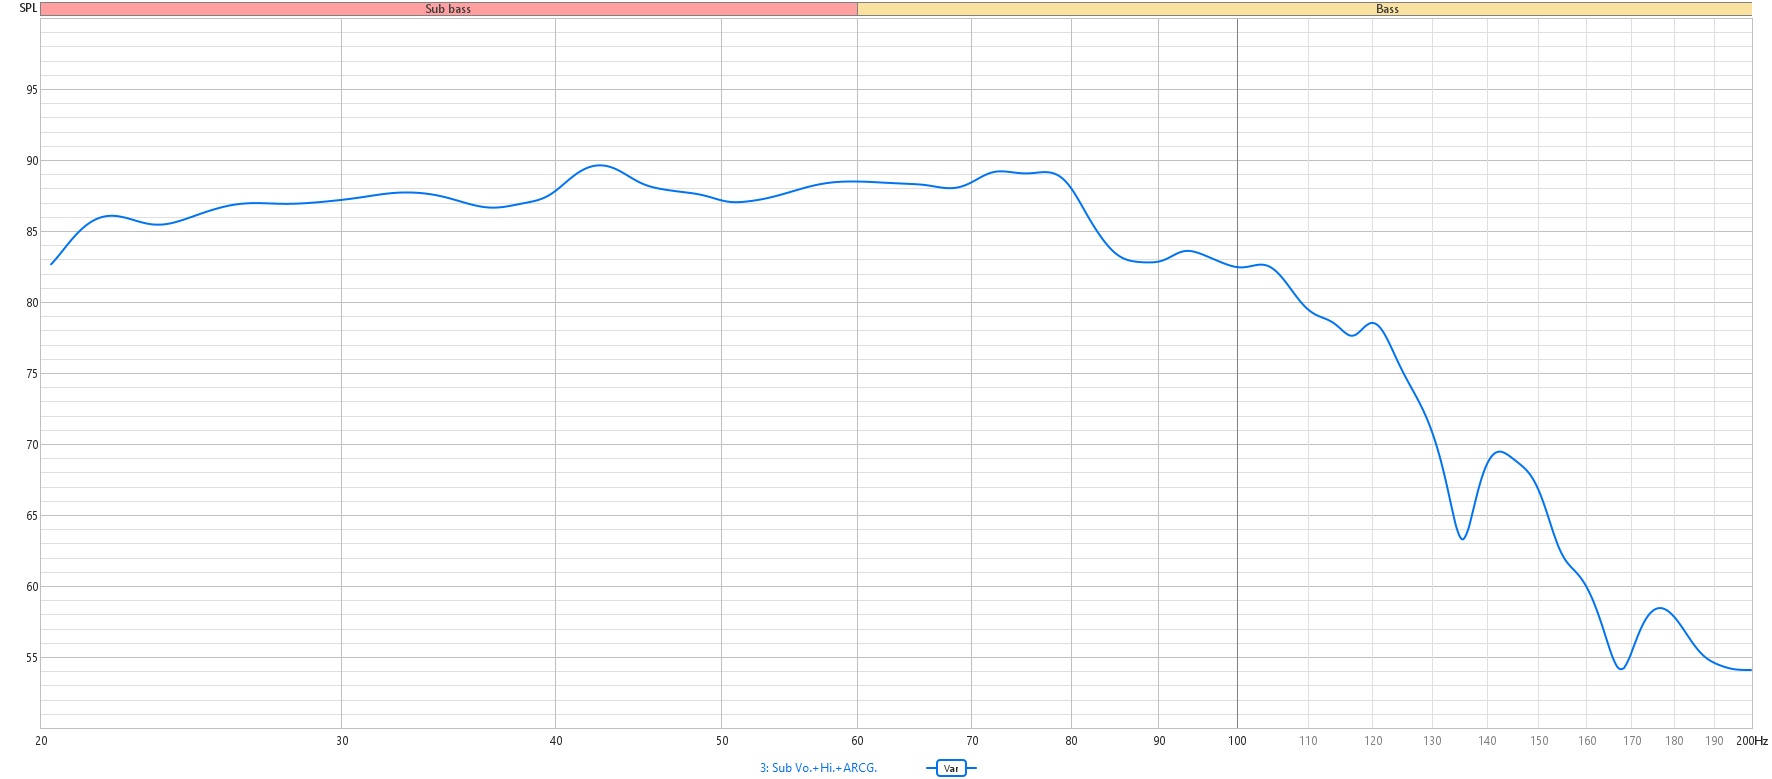Click the 70 dB axis value

click(x=32, y=445)
